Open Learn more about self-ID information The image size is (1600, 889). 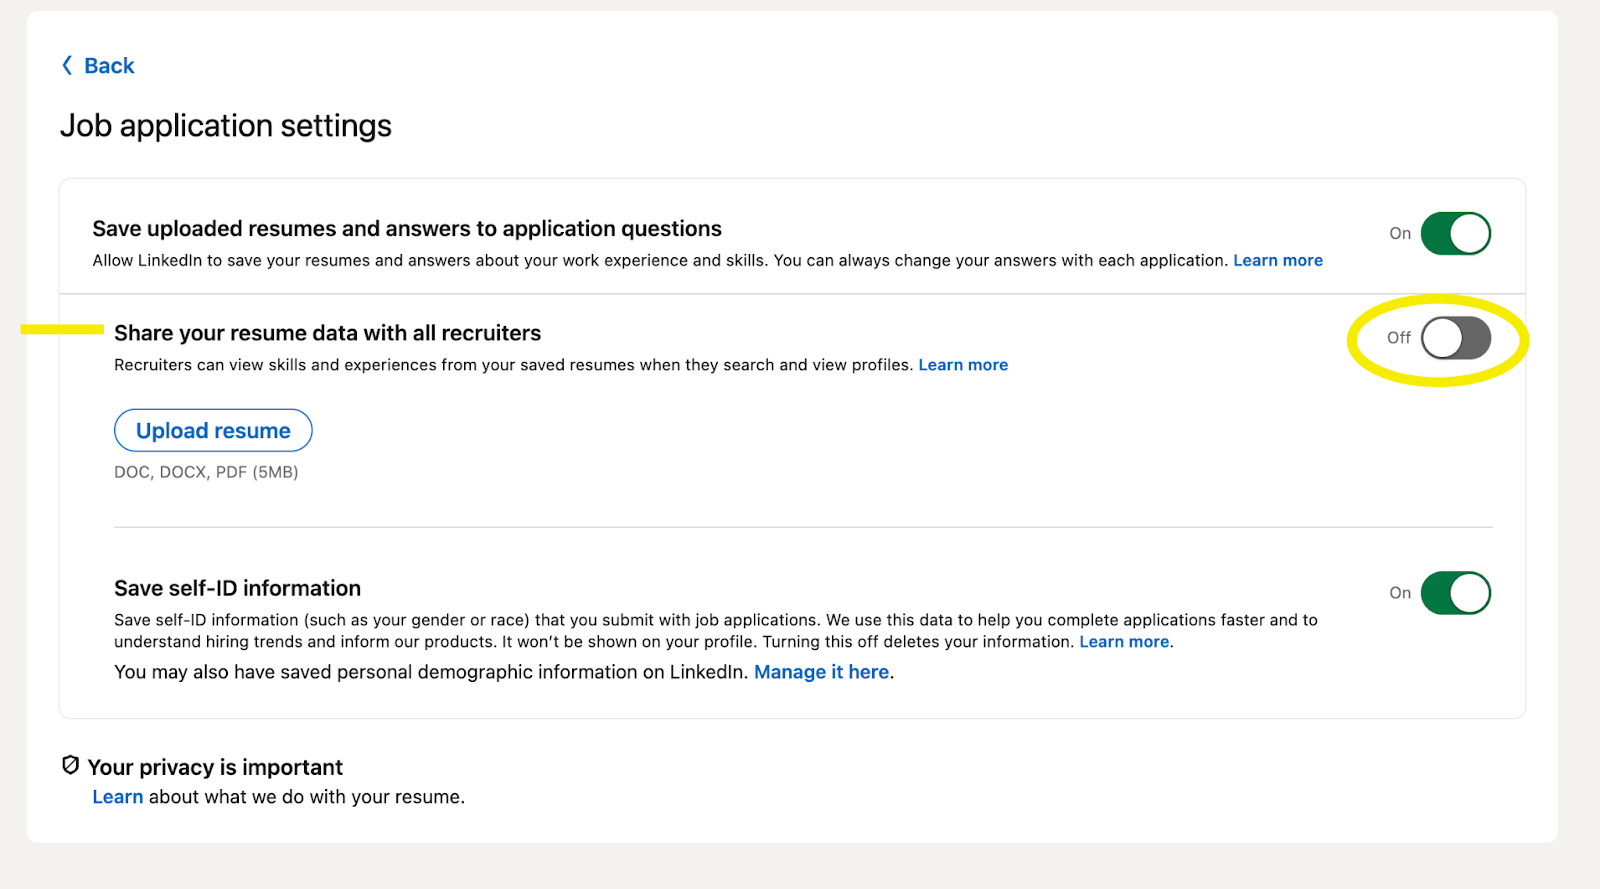click(x=1124, y=642)
